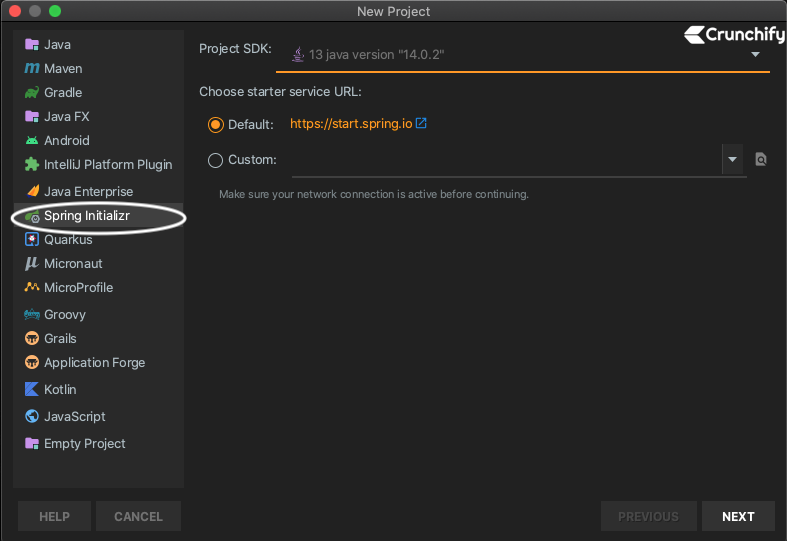Click the IntelliJ Platform Plugin puzzle icon
The width and height of the screenshot is (787, 541).
point(32,164)
